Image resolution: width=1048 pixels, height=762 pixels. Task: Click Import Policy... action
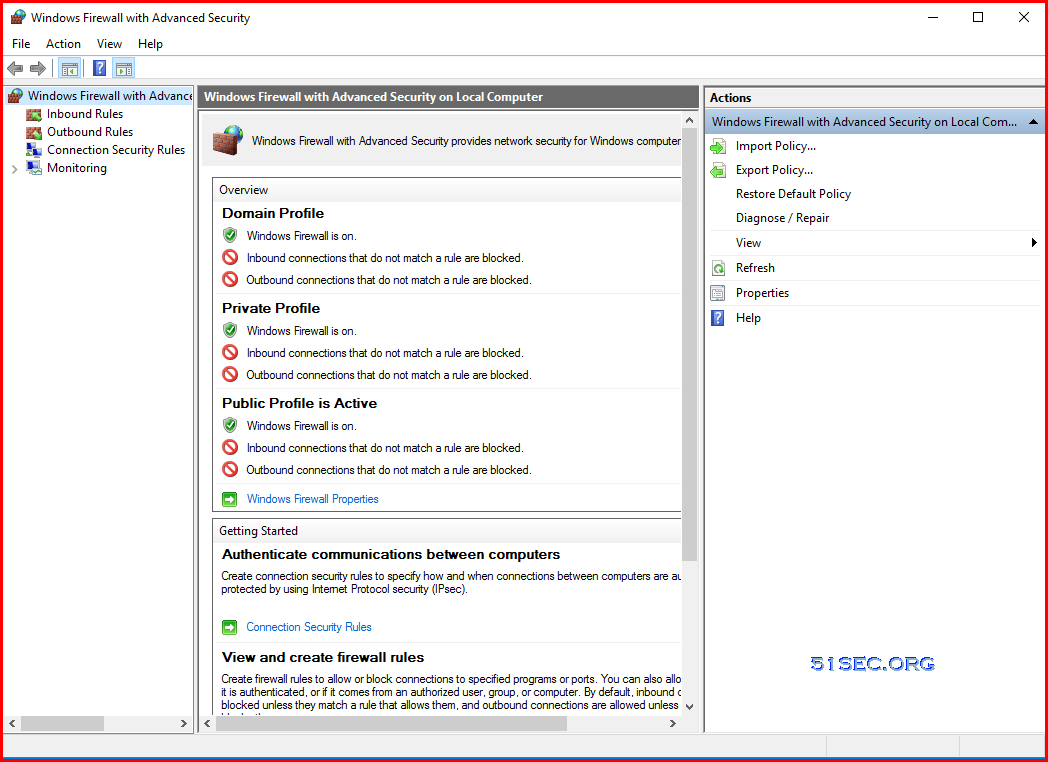click(776, 146)
